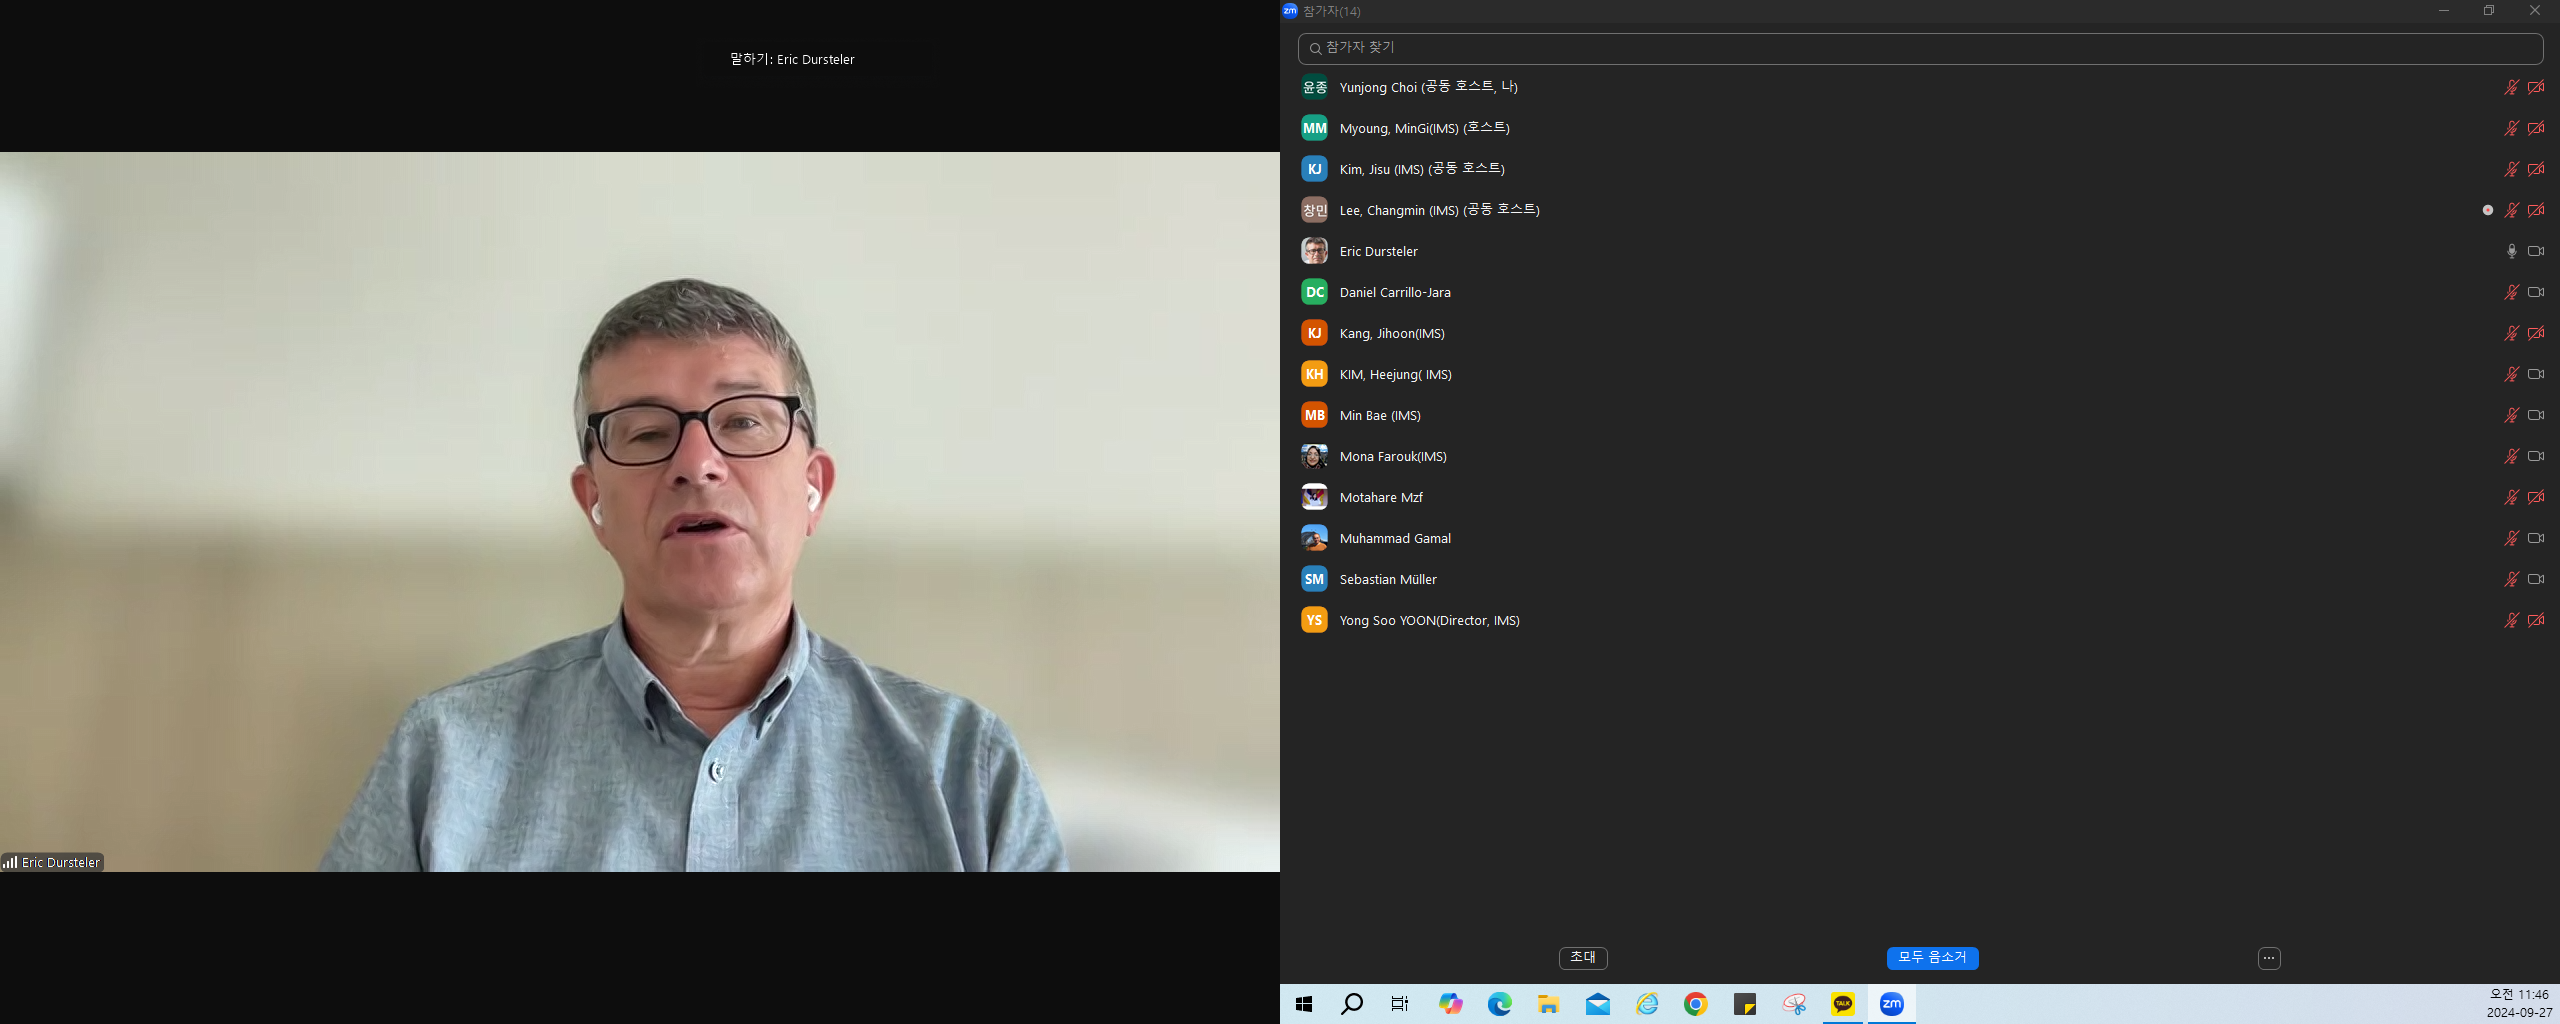Click camera icon for Mona Farouk(IMS)
Screen dimensions: 2560x1024
click(2536, 456)
